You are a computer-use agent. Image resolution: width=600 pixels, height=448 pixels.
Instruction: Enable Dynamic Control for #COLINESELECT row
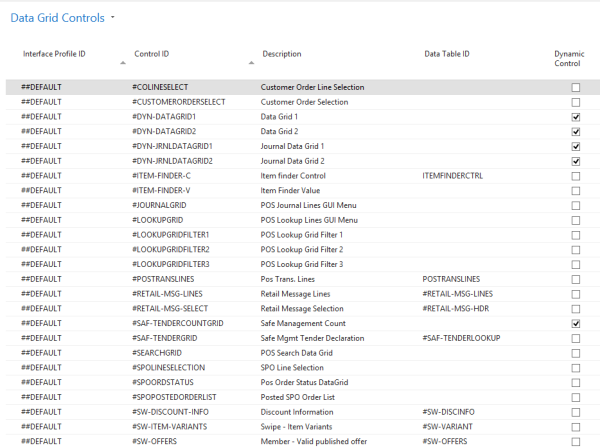(x=575, y=88)
